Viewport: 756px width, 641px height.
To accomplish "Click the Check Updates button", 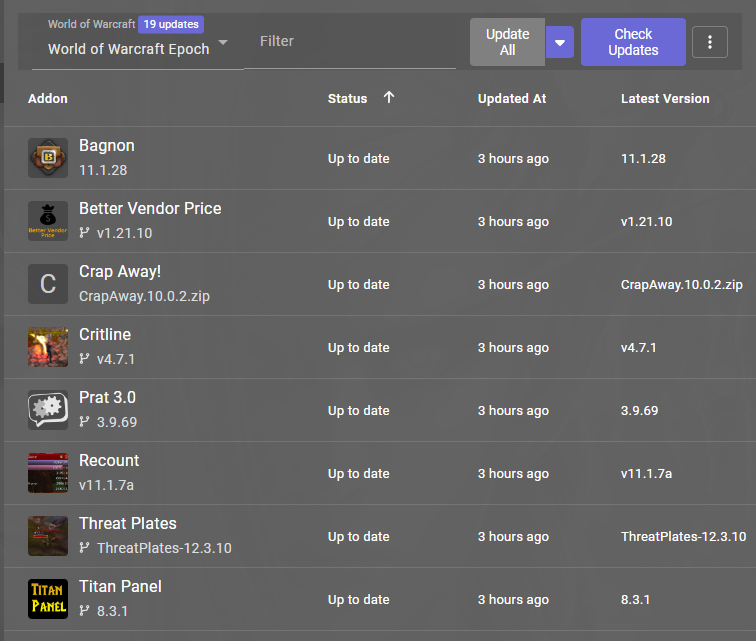I will (x=633, y=42).
